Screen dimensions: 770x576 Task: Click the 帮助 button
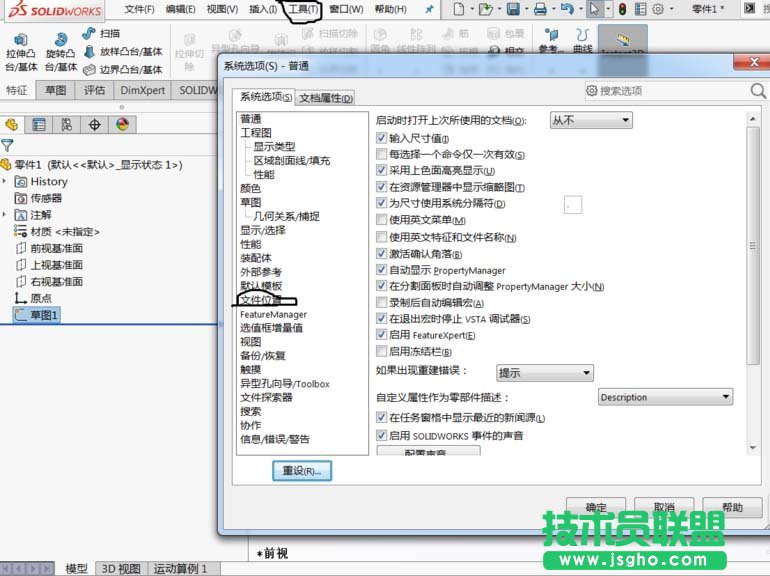point(732,507)
